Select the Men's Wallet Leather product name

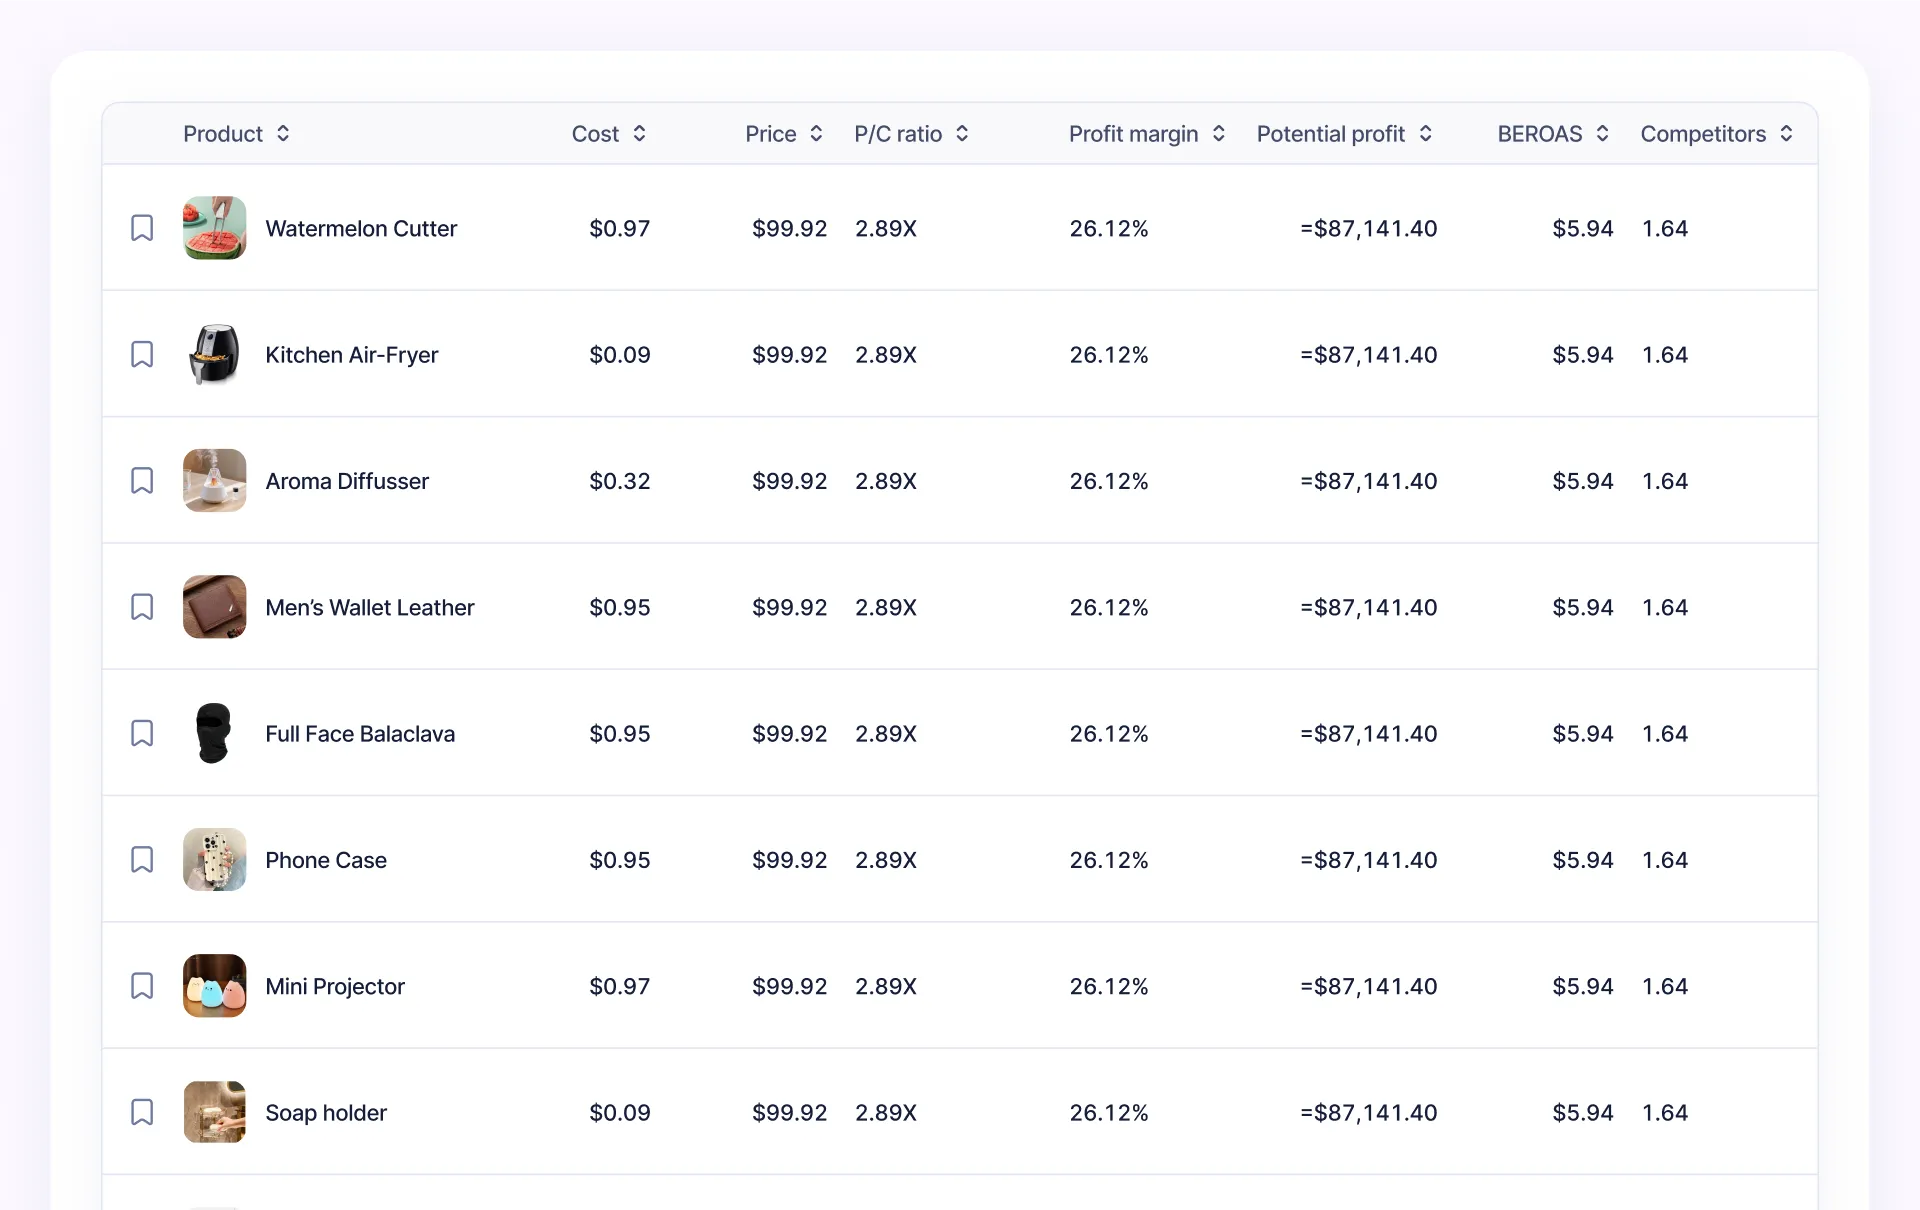[370, 607]
